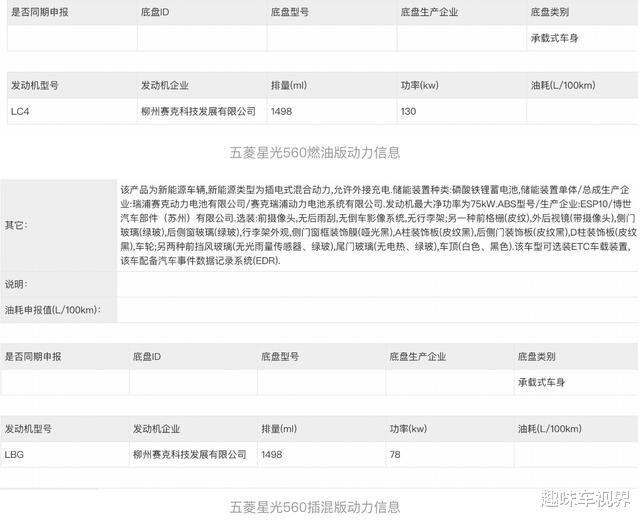Select 排量(ml) header in the LBG table
Viewport: 640px width, 520px height.
click(x=279, y=429)
